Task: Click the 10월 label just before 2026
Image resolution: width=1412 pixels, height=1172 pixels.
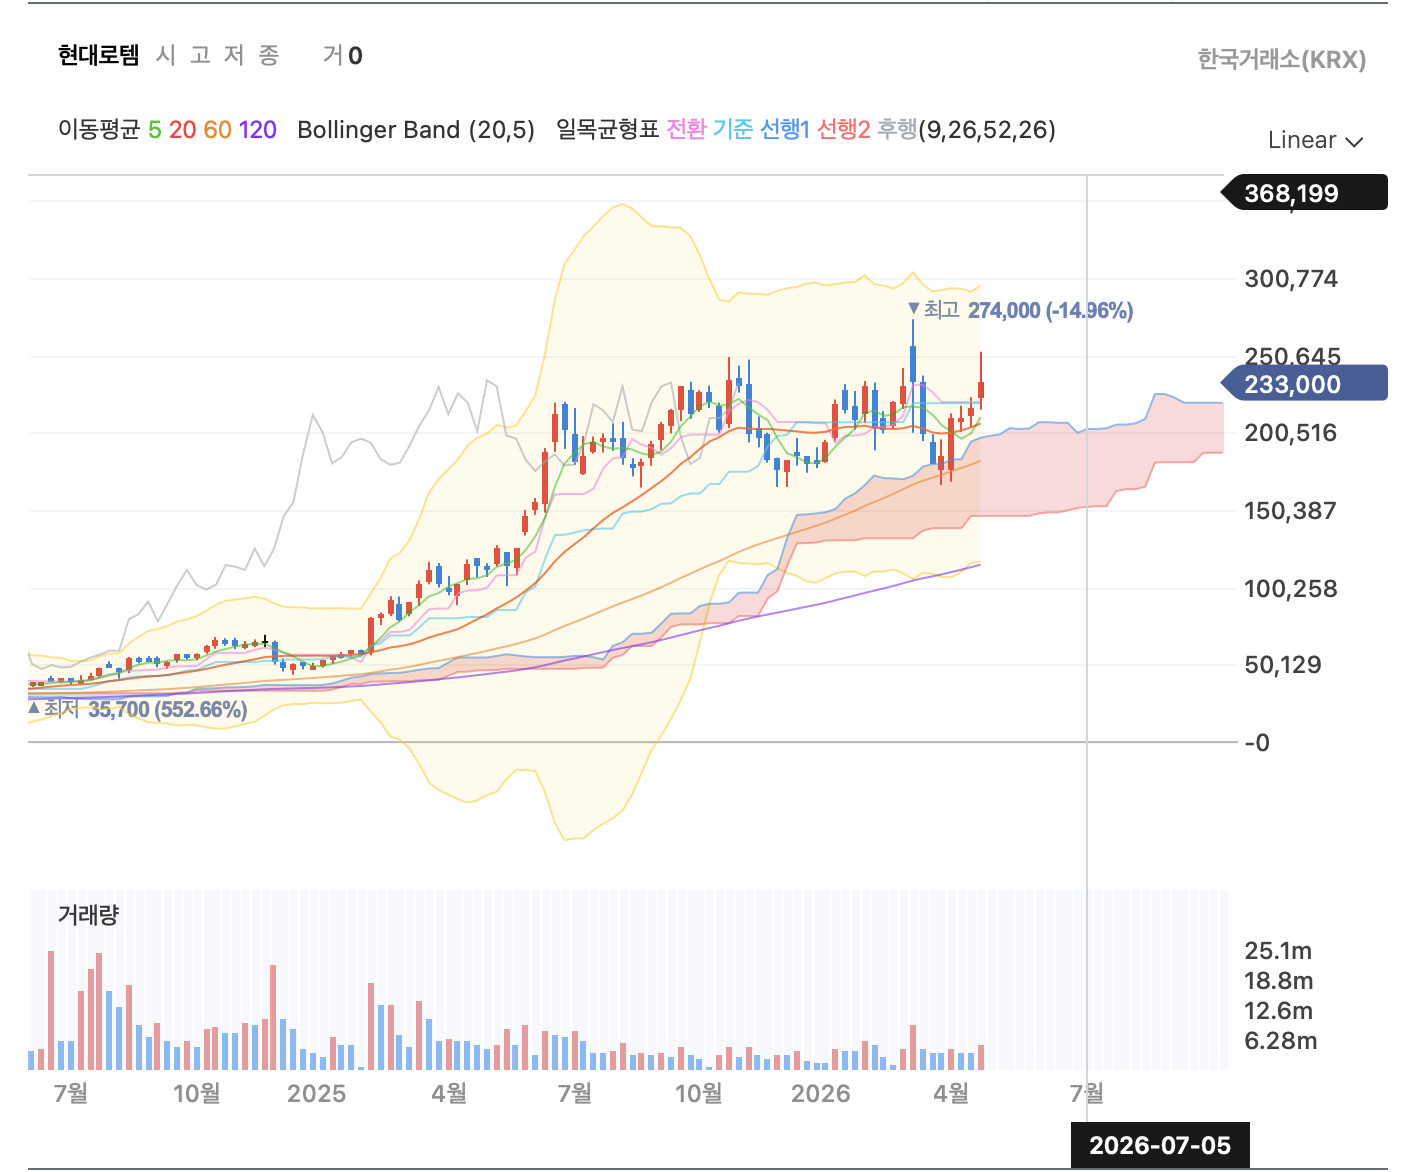Action: (x=698, y=1094)
